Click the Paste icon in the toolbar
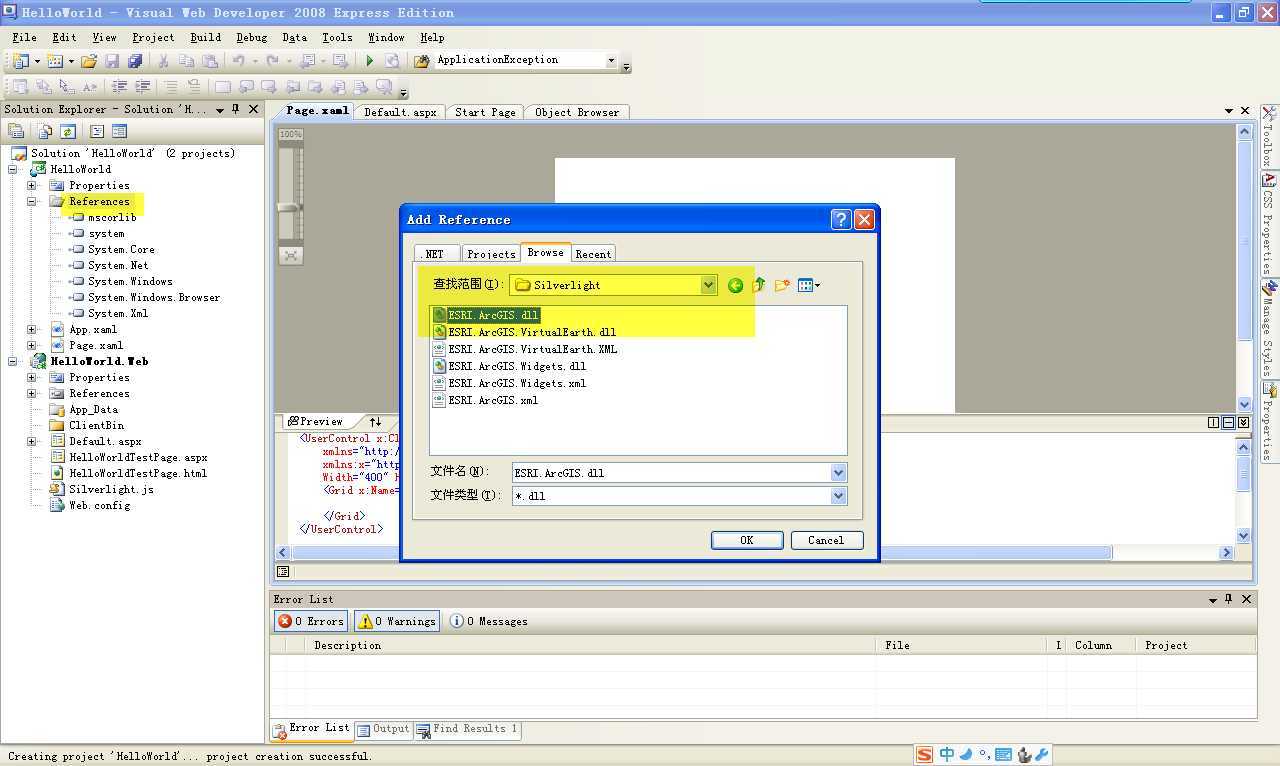This screenshot has height=766, width=1280. (x=209, y=61)
